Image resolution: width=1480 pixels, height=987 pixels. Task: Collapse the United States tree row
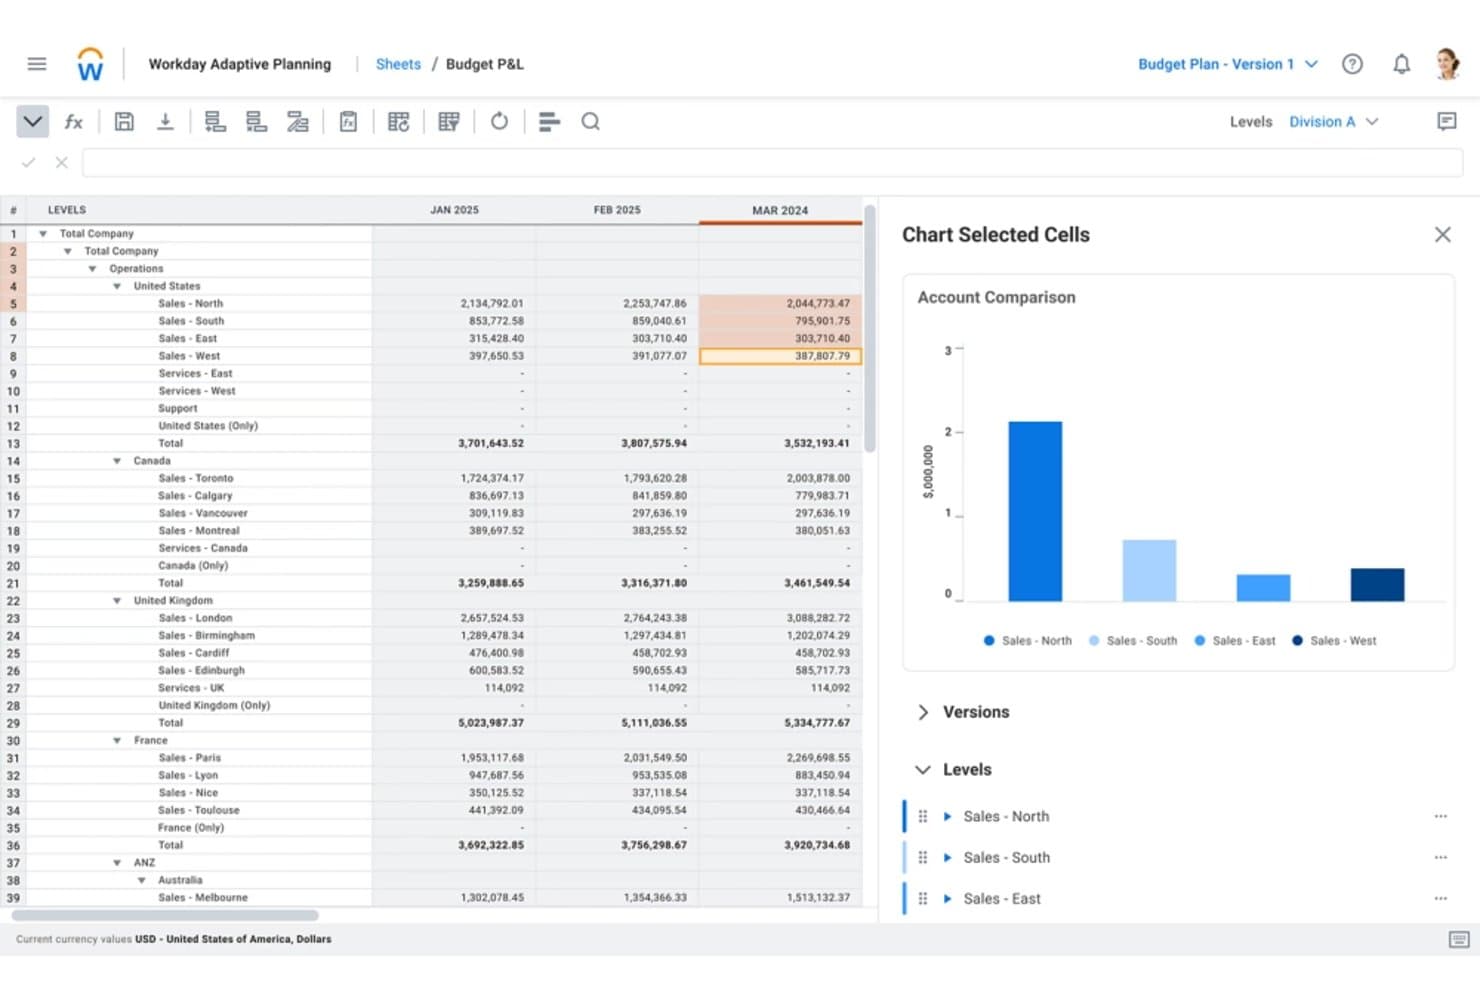(117, 287)
